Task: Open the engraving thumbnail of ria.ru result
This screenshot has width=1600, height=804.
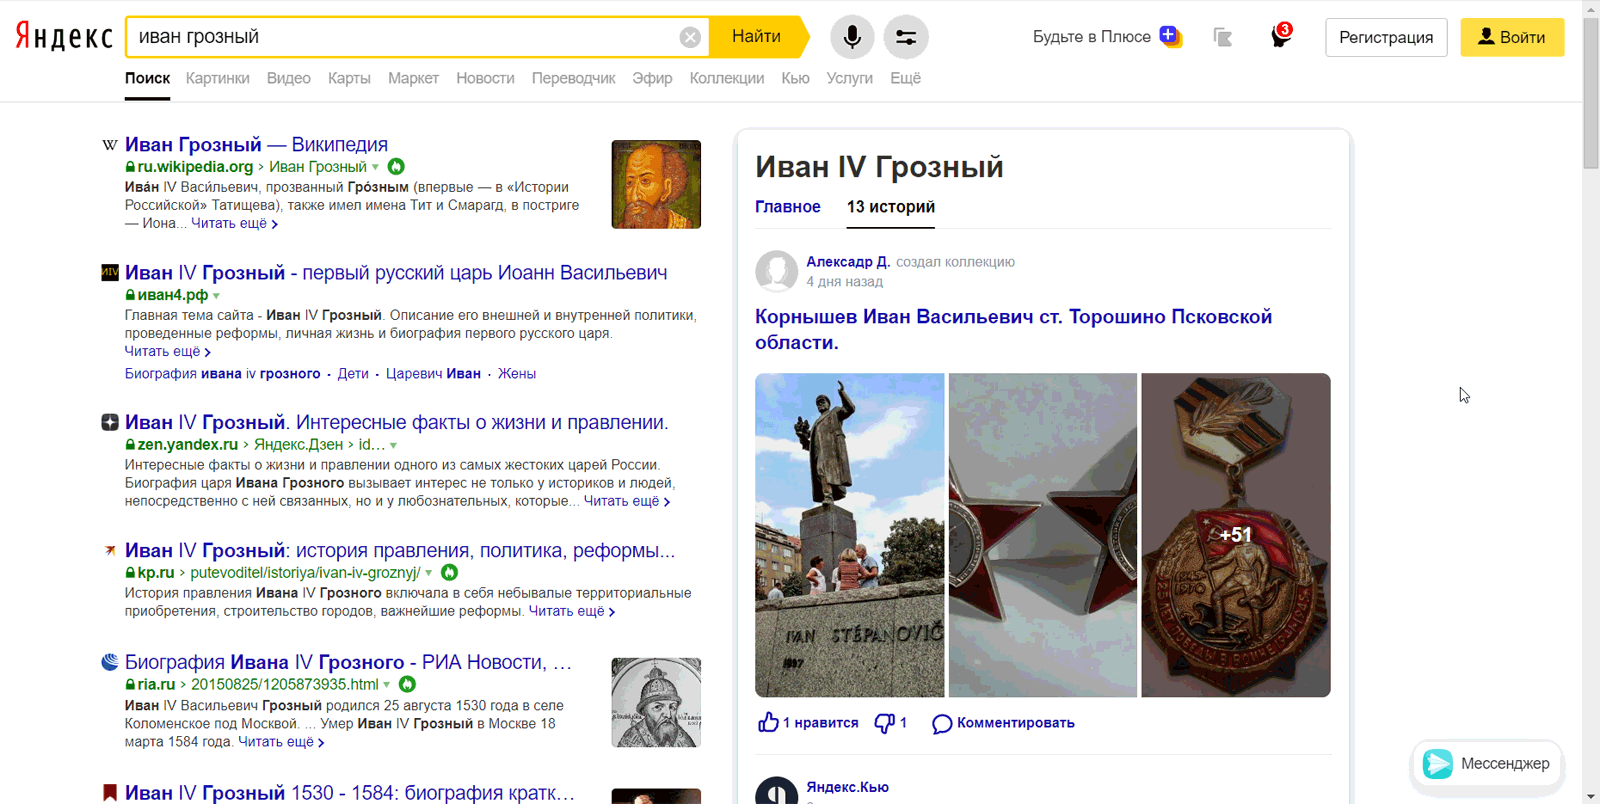Action: click(x=656, y=702)
